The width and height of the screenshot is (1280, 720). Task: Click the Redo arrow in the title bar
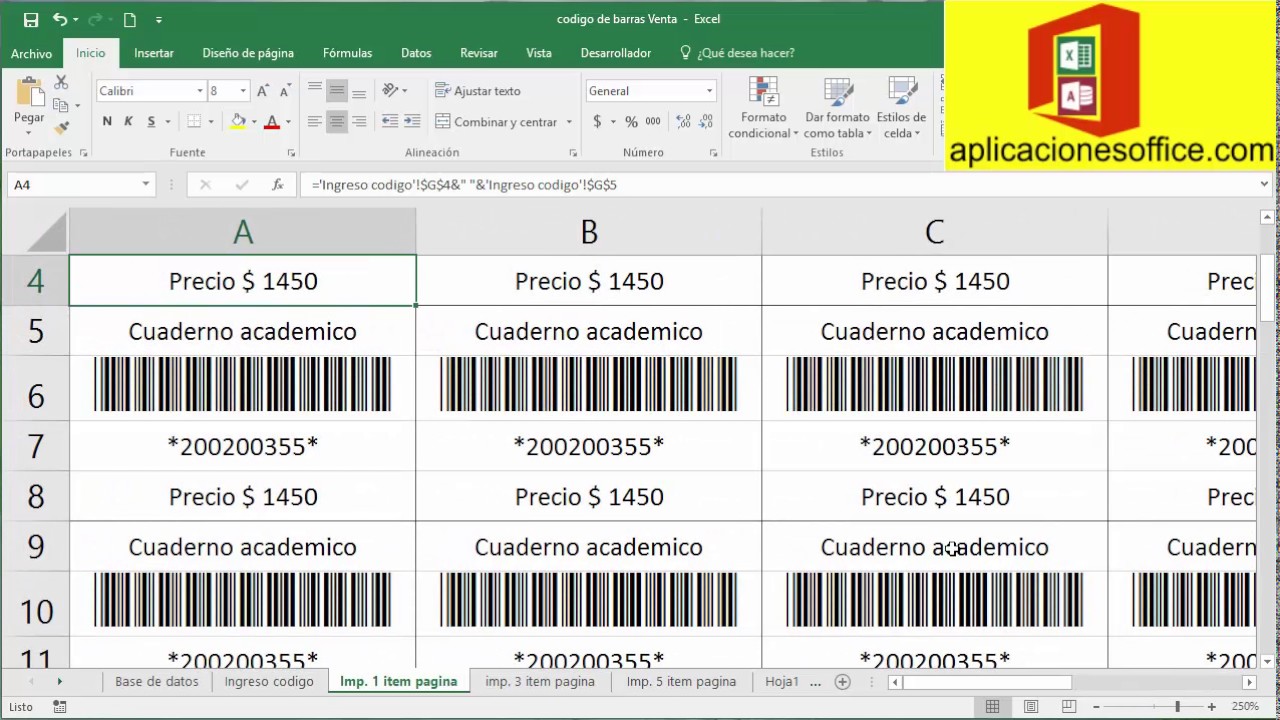pyautogui.click(x=95, y=19)
